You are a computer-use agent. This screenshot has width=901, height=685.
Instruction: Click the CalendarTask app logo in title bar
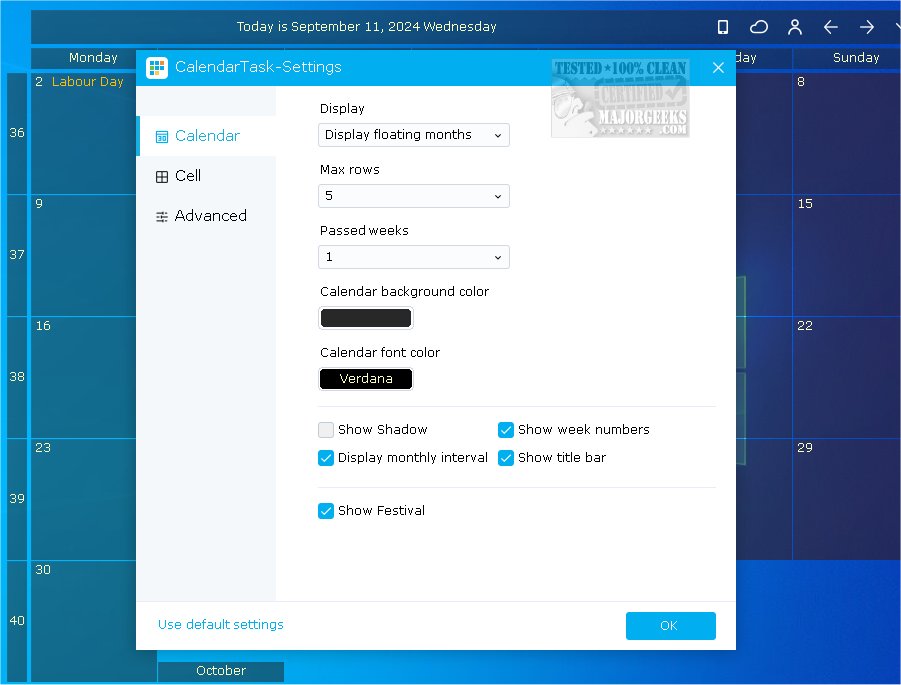tap(157, 67)
